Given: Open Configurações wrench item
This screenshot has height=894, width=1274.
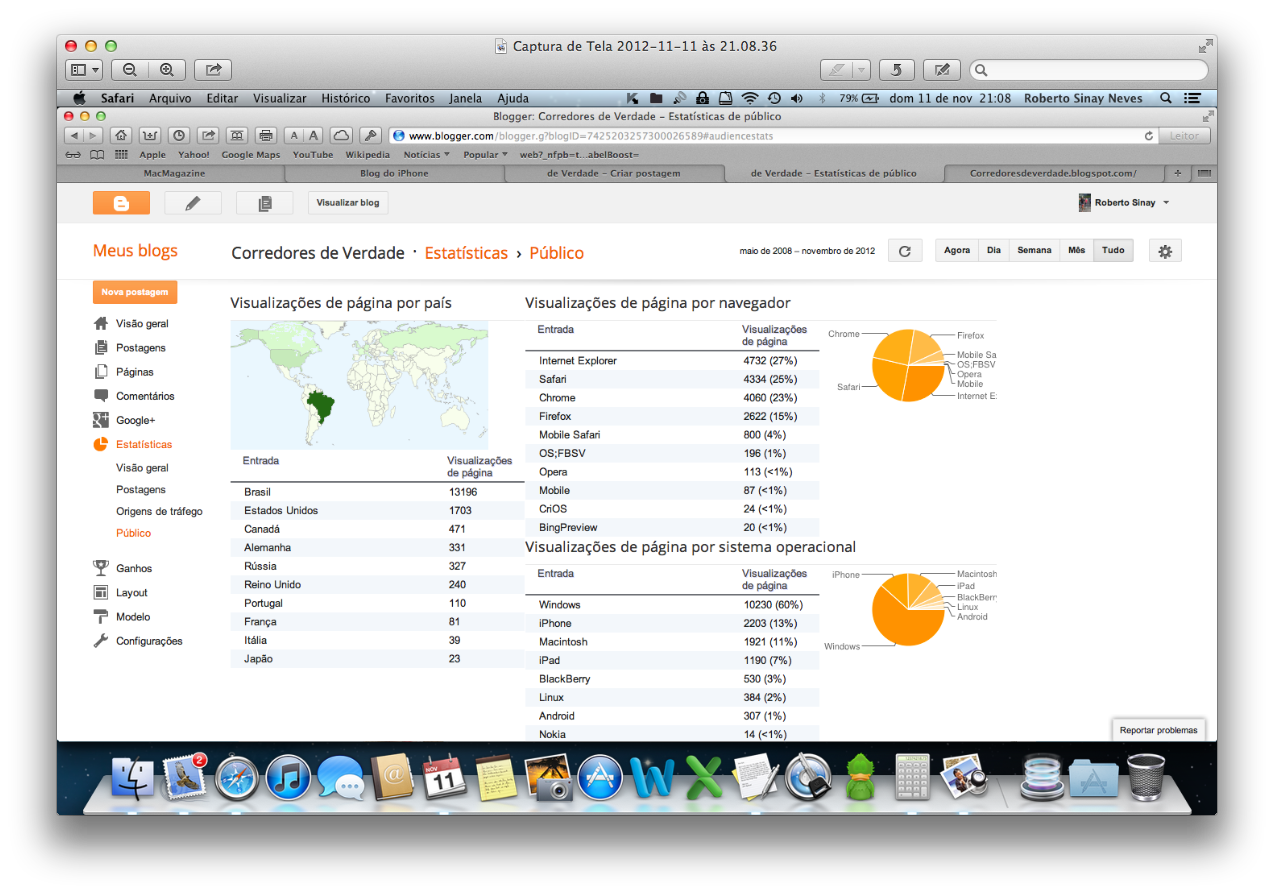Looking at the screenshot, I should point(138,641).
